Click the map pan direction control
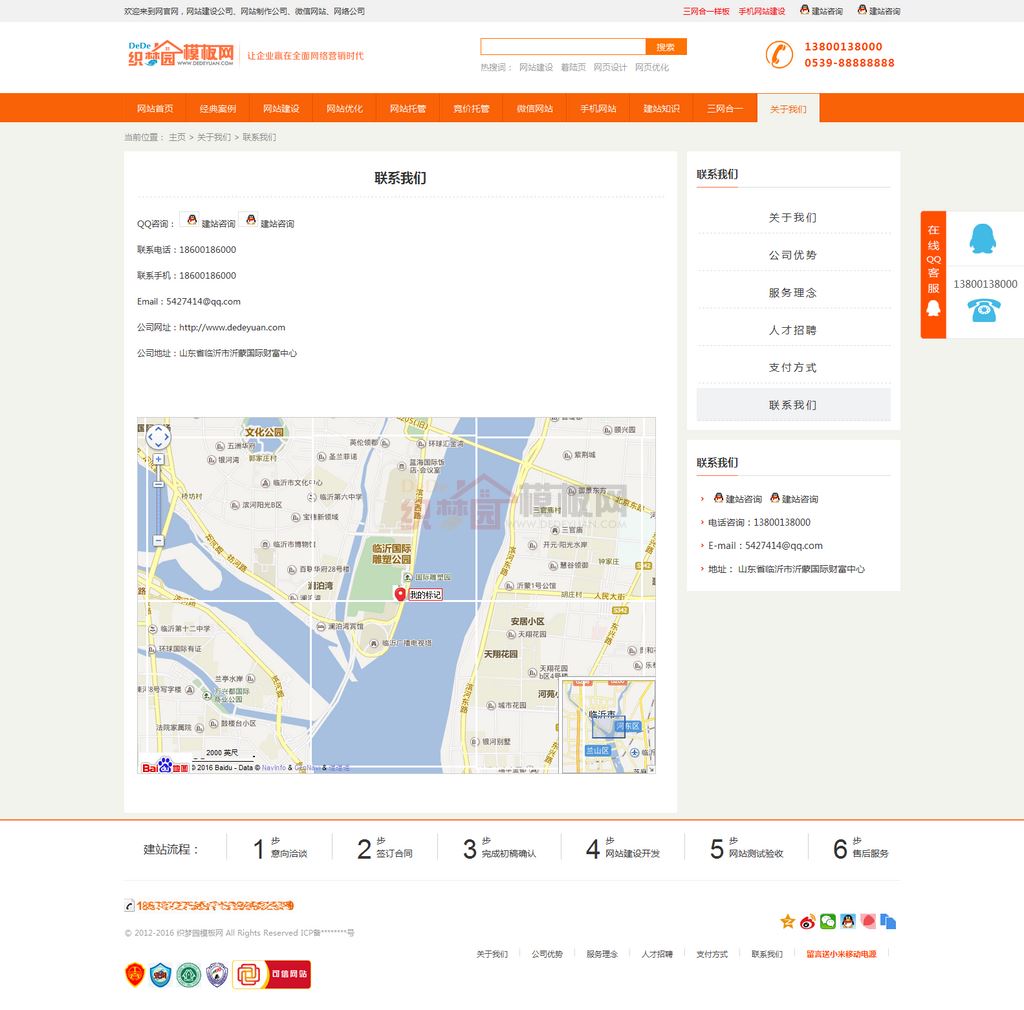Screen dimensions: 1024x1010 pos(158,436)
